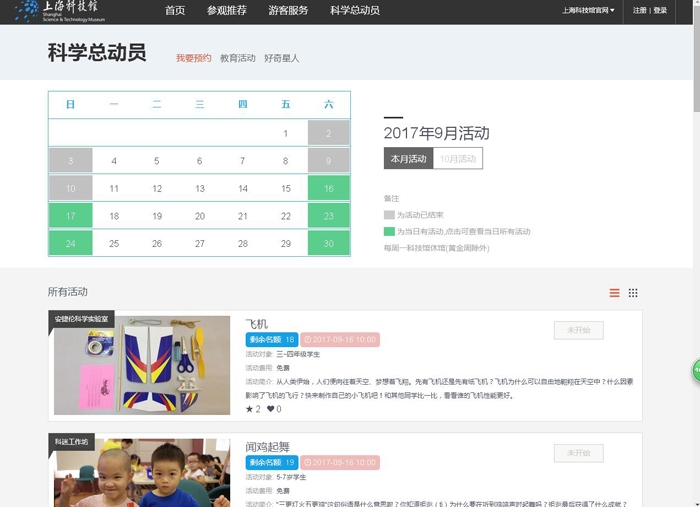The height and width of the screenshot is (507, 700).
Task: Click greyed calendar date 9
Action: coord(329,161)
